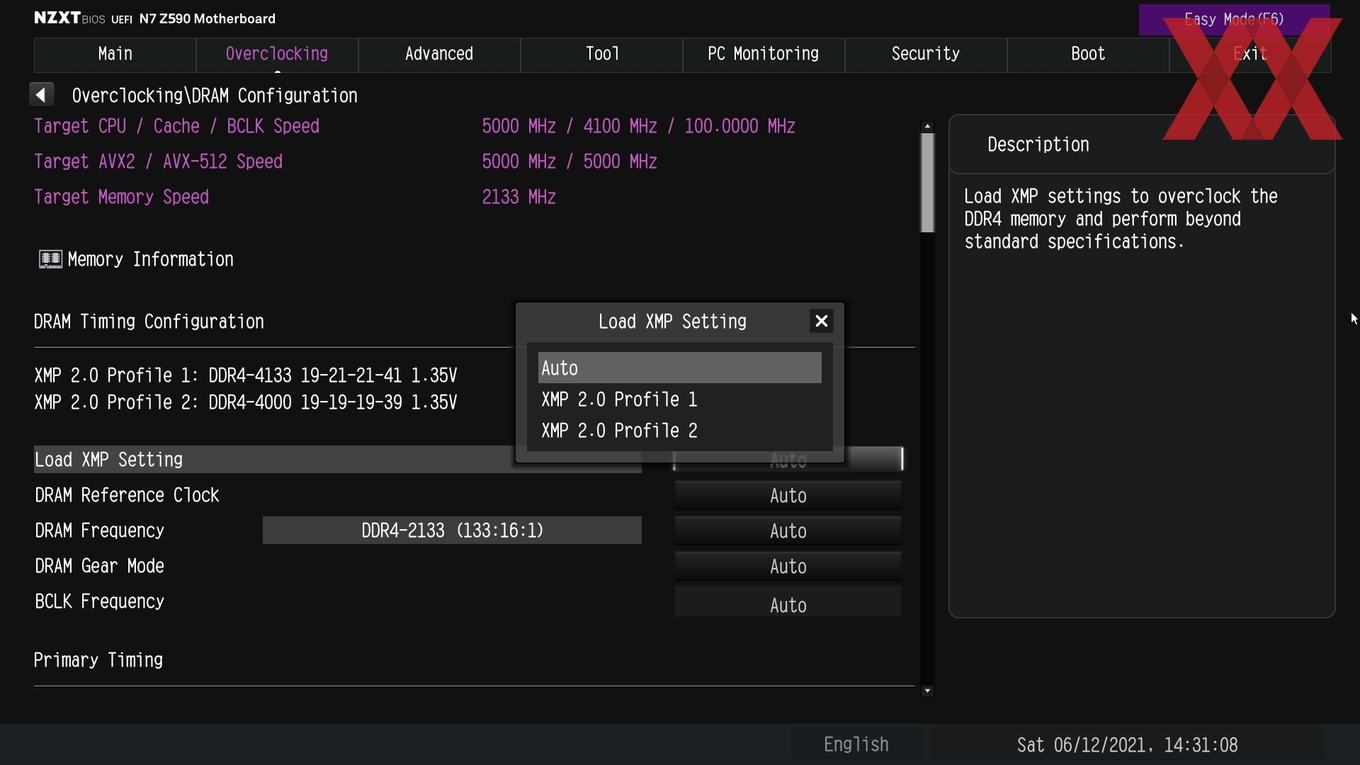Click the XMP 2.0 Profile 2 DDR4-4000 line
Screen dimensions: 1360x765
pos(246,402)
